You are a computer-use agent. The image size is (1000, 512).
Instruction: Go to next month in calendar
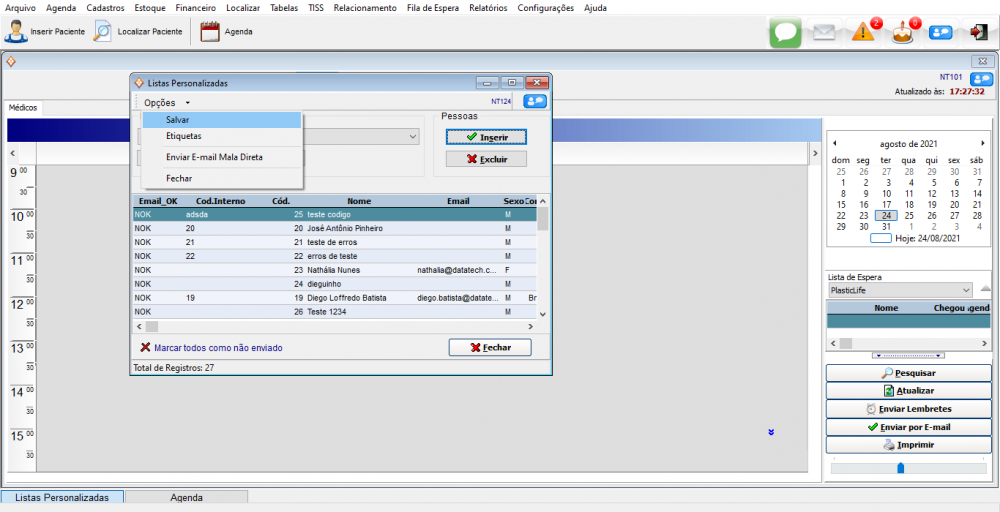(982, 143)
